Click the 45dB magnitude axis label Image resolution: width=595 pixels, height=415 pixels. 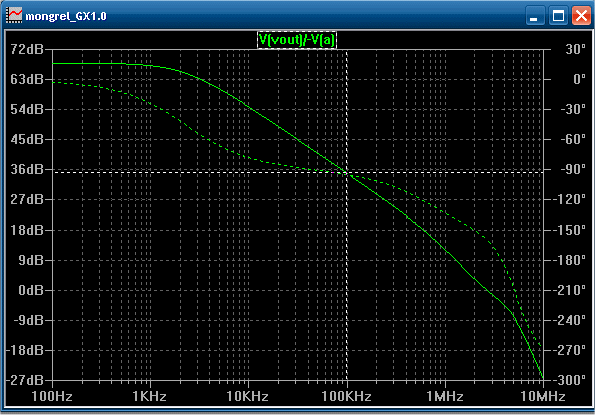[27, 139]
